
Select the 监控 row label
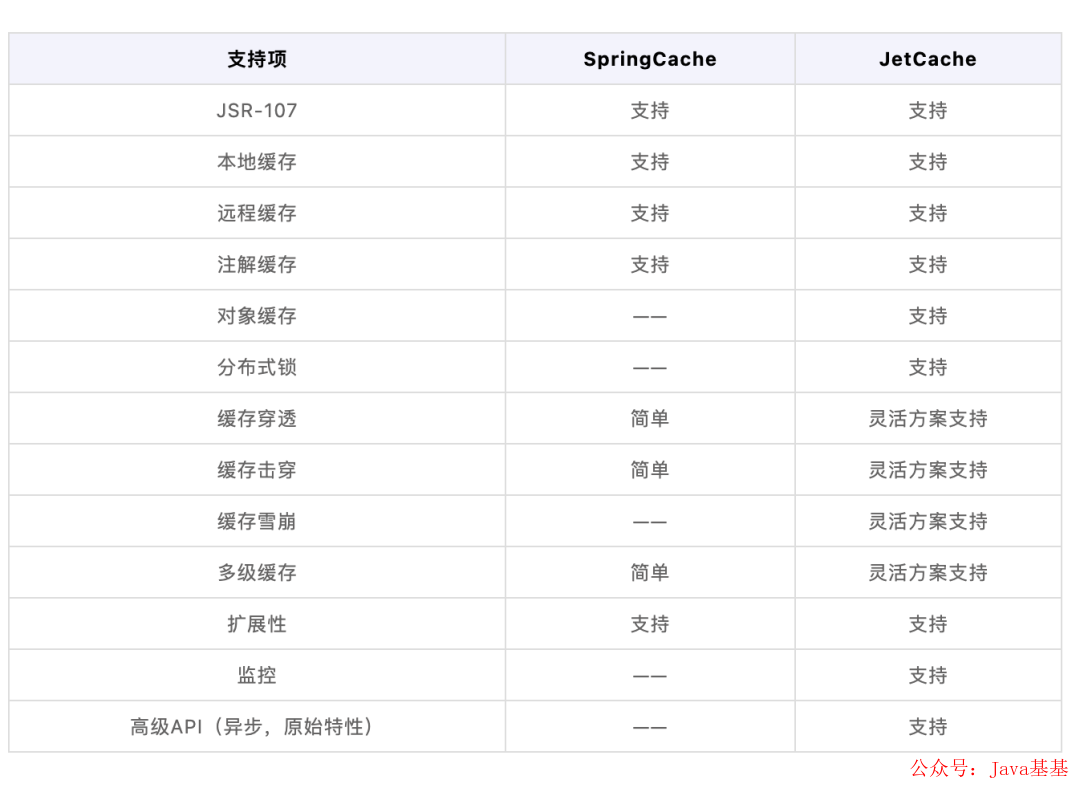coord(257,675)
